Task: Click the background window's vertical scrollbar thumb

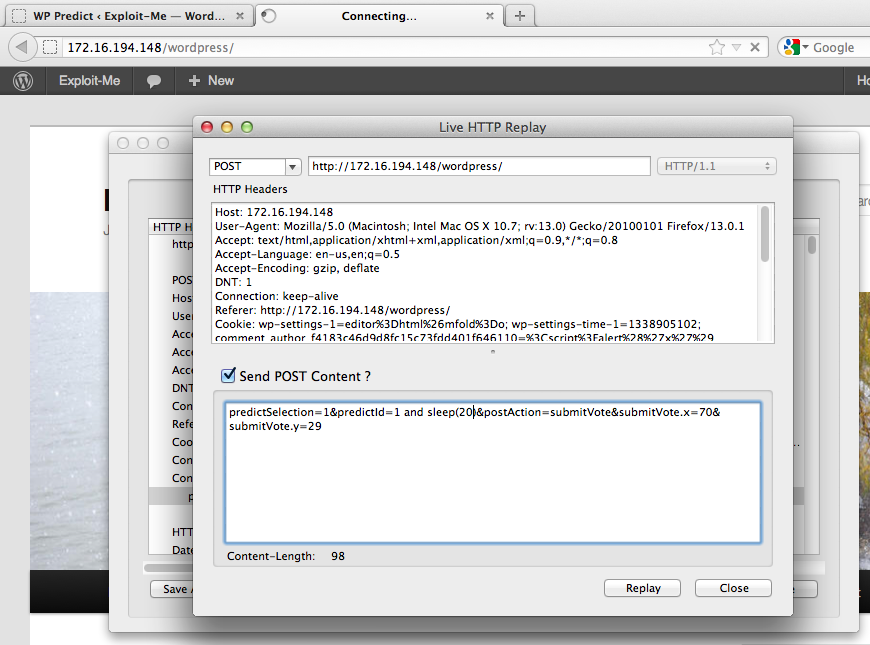Action: click(812, 245)
